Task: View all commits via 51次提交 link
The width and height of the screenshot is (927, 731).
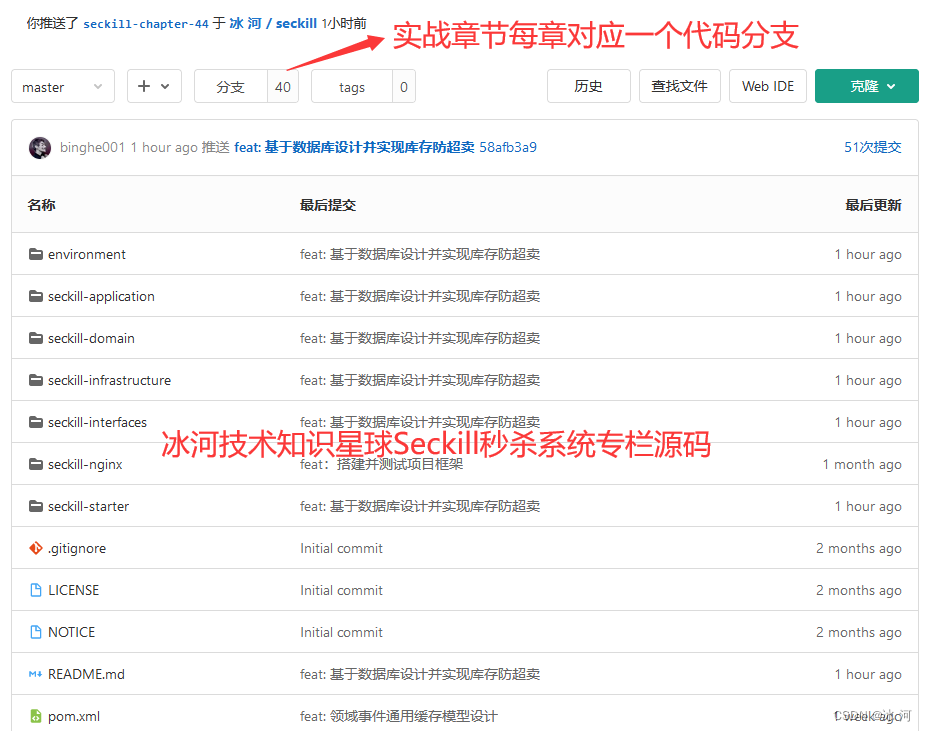Action: point(875,147)
